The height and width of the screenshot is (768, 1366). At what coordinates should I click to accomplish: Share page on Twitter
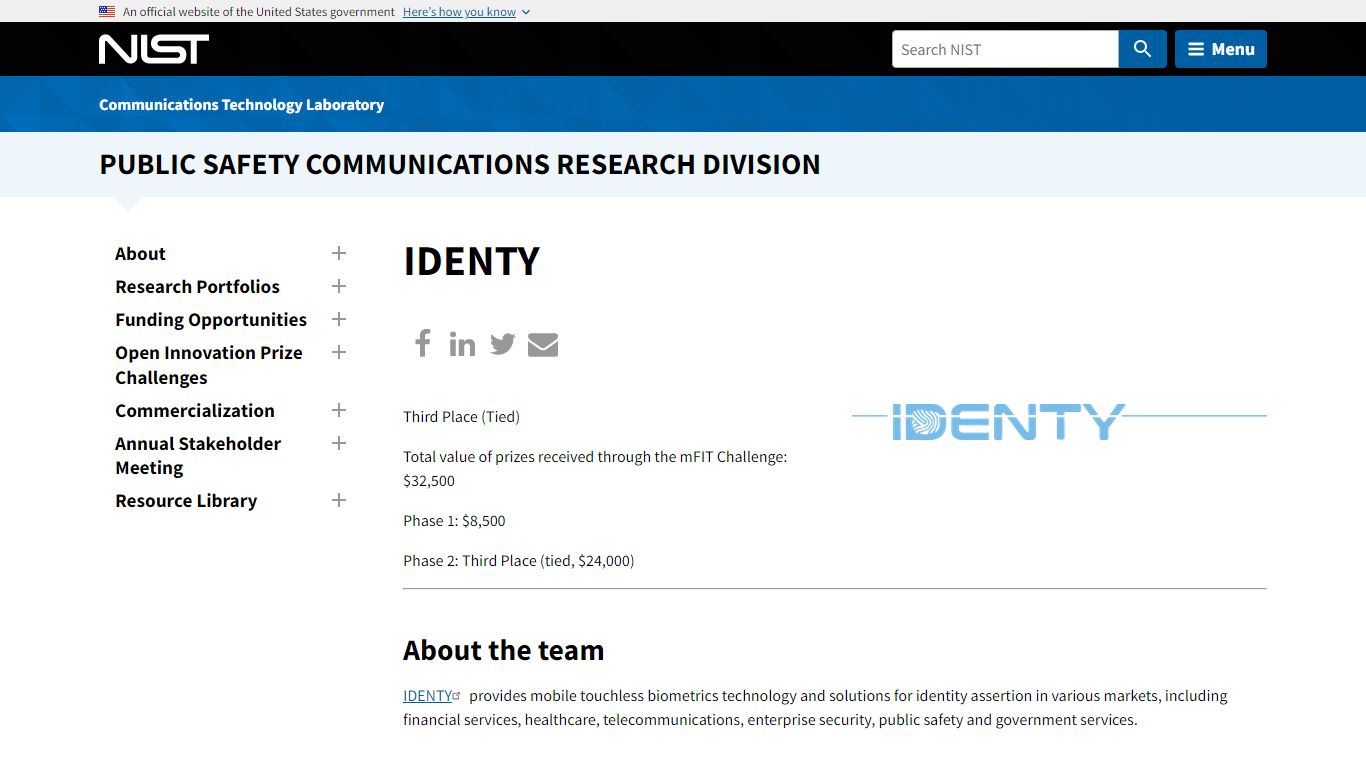(502, 344)
